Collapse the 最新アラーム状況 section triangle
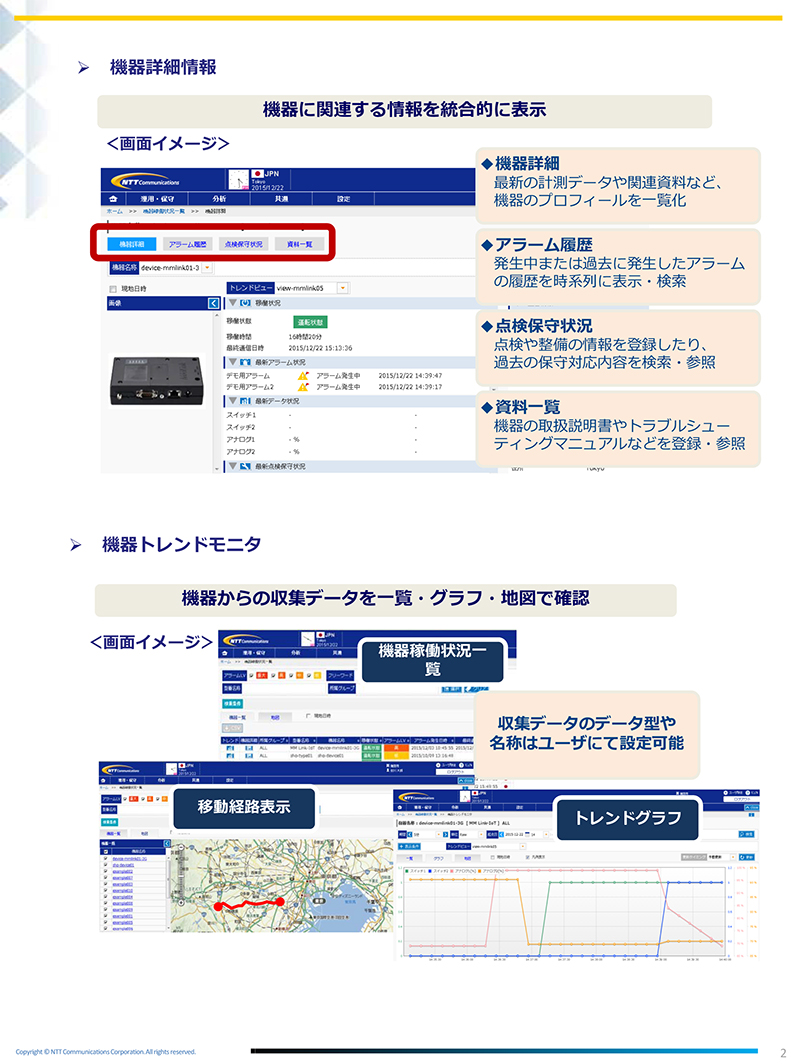The image size is (800, 1064). [233, 362]
